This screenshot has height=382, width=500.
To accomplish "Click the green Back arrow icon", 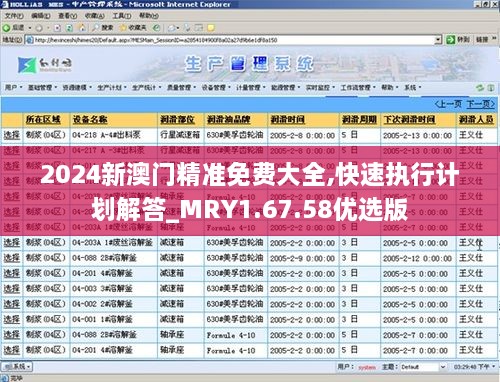I will [x=6, y=28].
